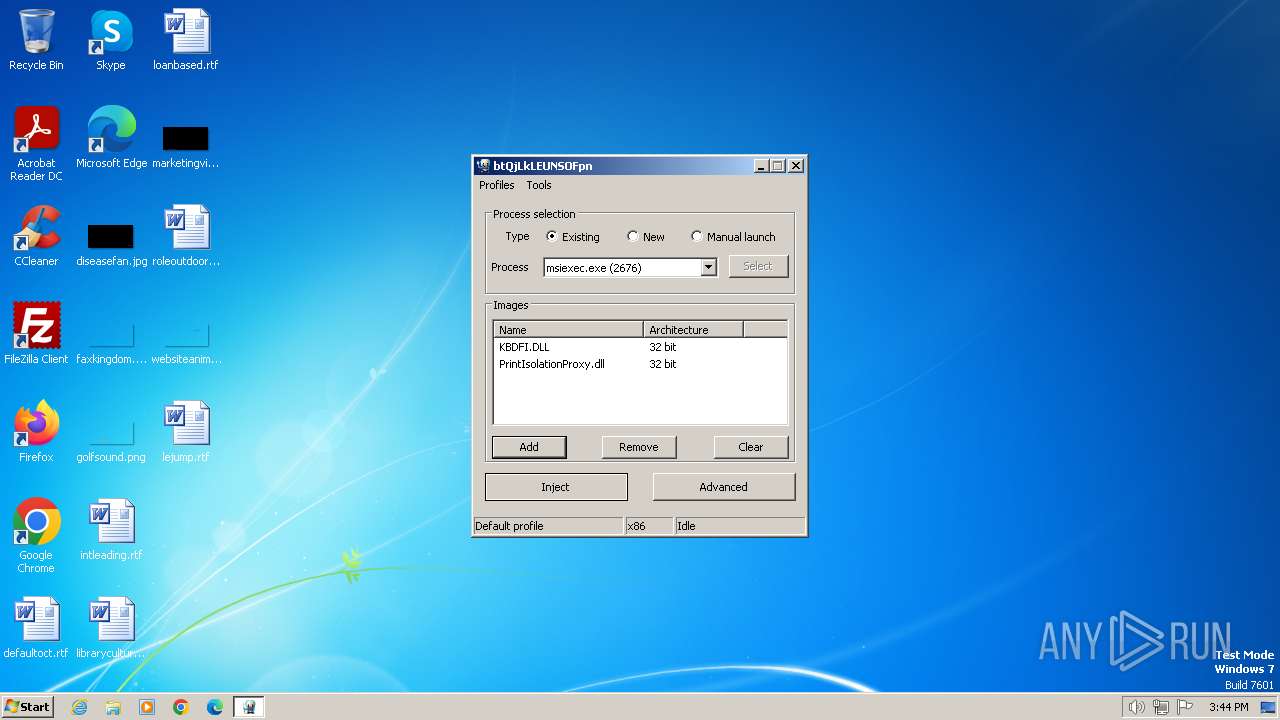Open the loanbased.rtf document icon

coord(186,40)
